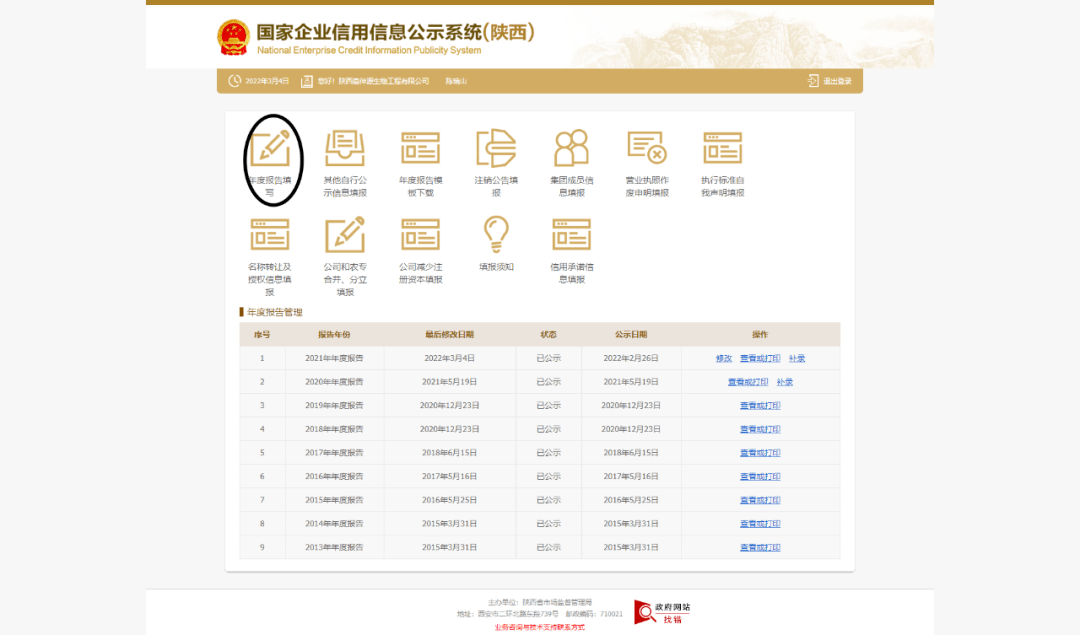Screen dimensions: 1080x635
Task: Click the clock icon beside the date
Action: point(235,81)
